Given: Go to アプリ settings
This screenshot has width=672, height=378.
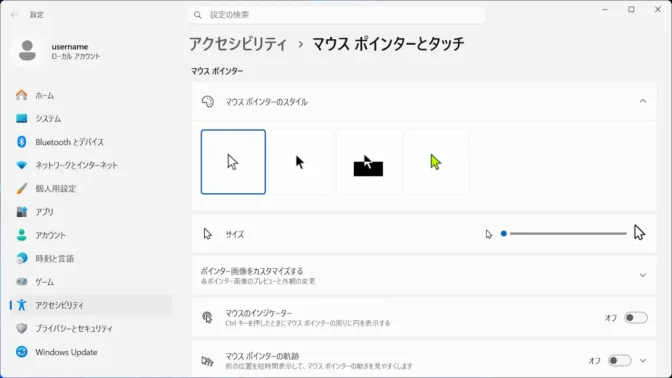Looking at the screenshot, I should 91,212.
